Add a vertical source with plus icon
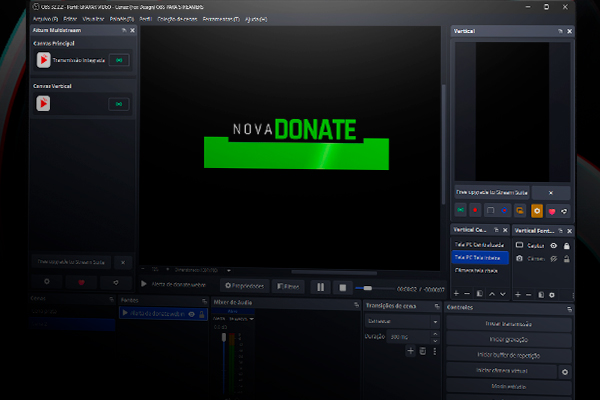Viewport: 600px width, 400px height. click(x=518, y=294)
